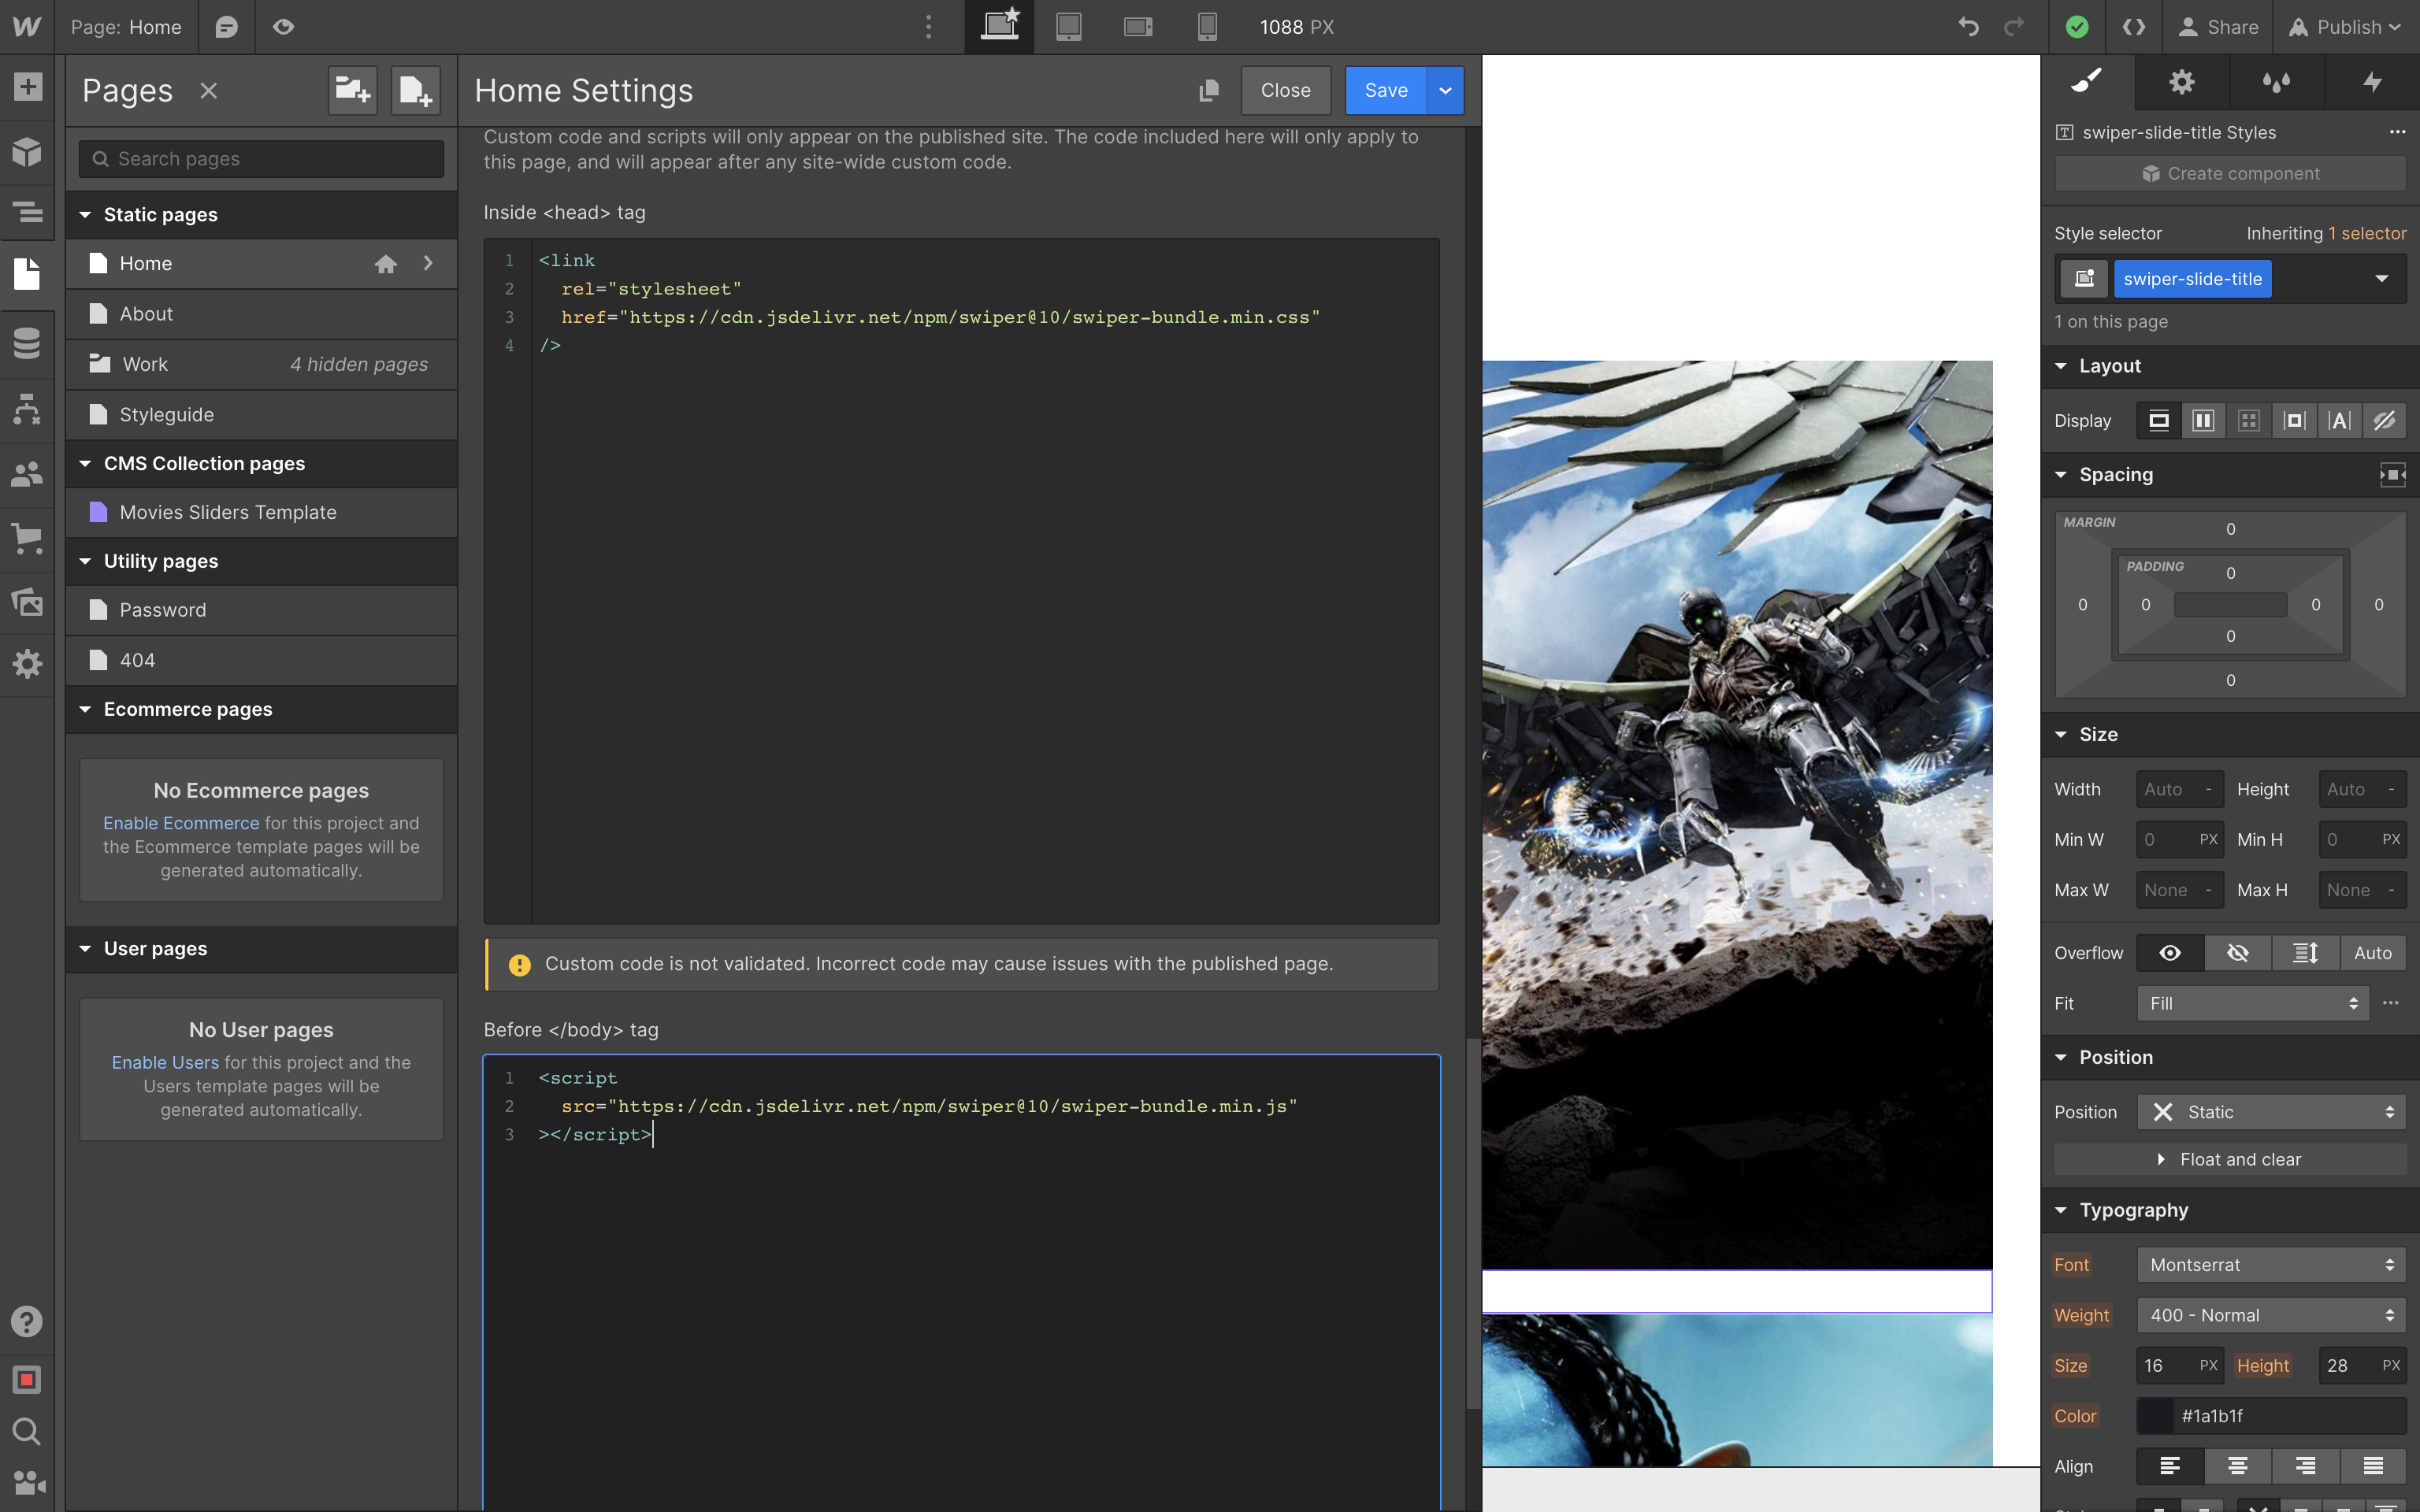The height and width of the screenshot is (1512, 2420).
Task: Open the Navigator panel icon
Action: coord(27,212)
